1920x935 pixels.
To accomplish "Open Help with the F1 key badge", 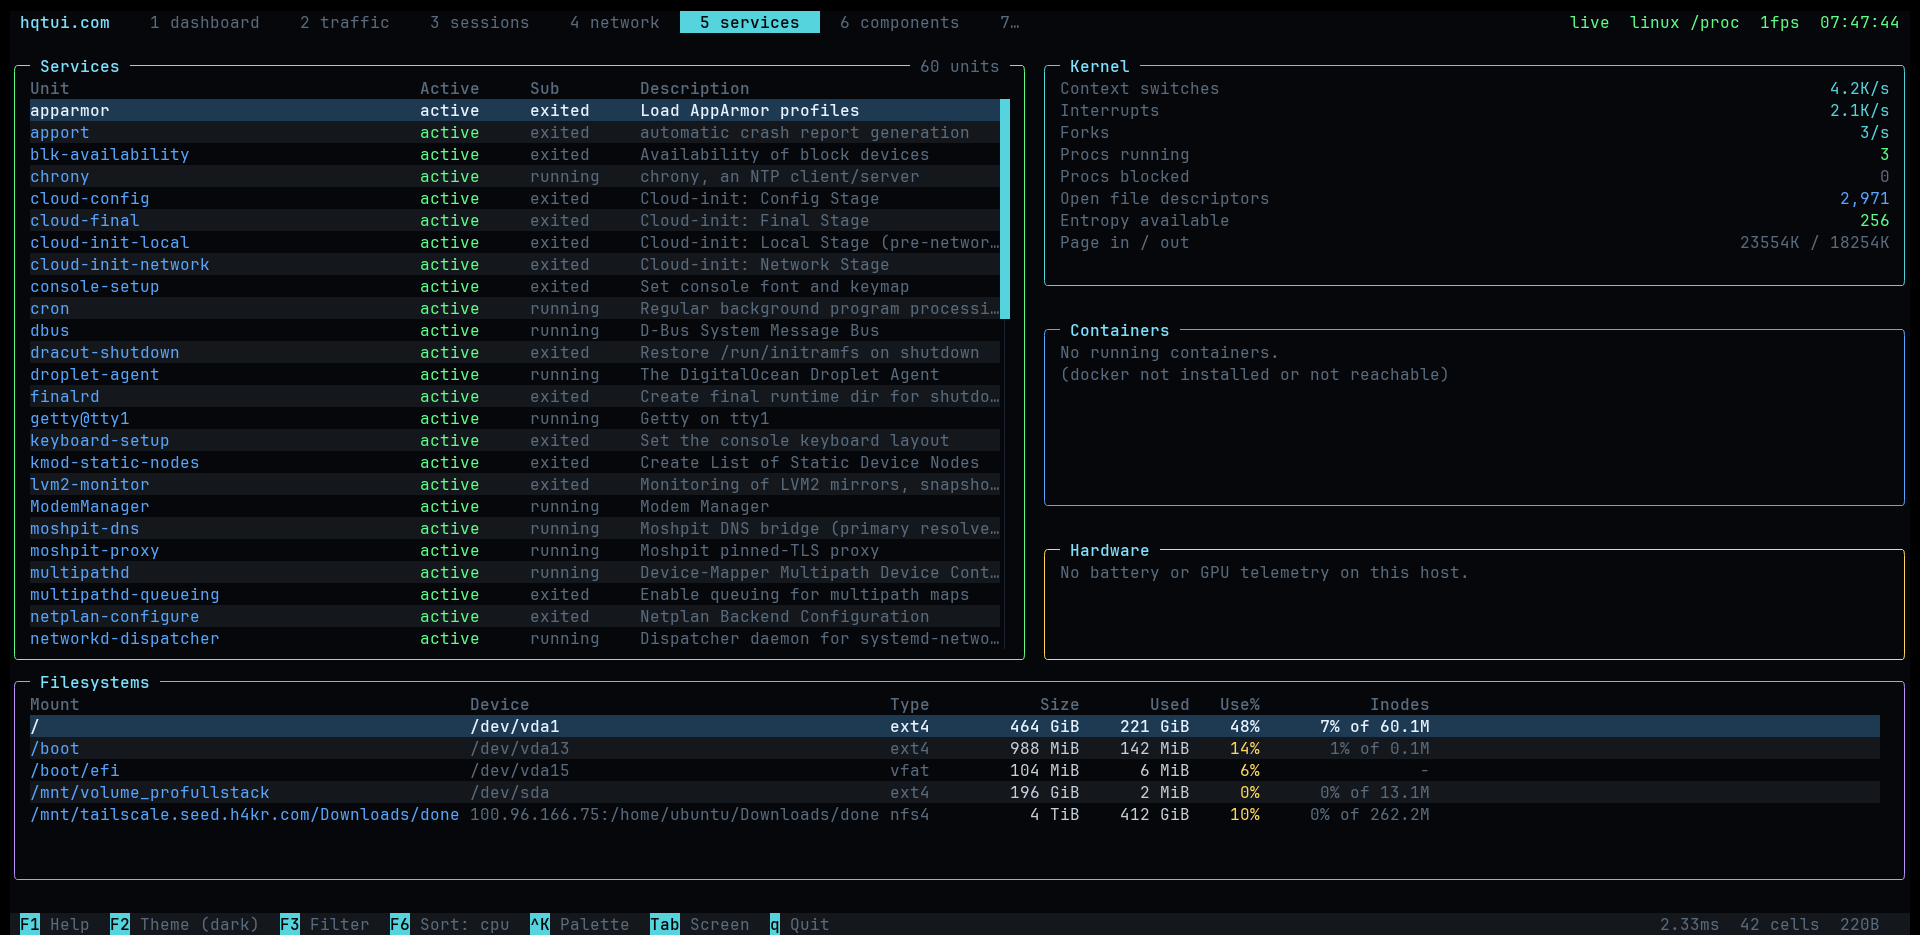I will click(30, 924).
